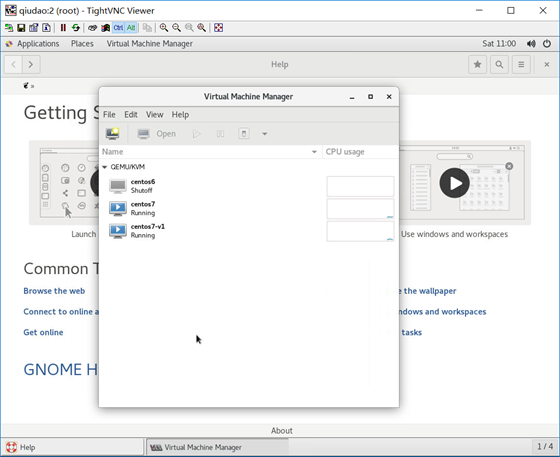Image resolution: width=560 pixels, height=457 pixels.
Task: Click the About link in Help
Action: click(x=281, y=431)
